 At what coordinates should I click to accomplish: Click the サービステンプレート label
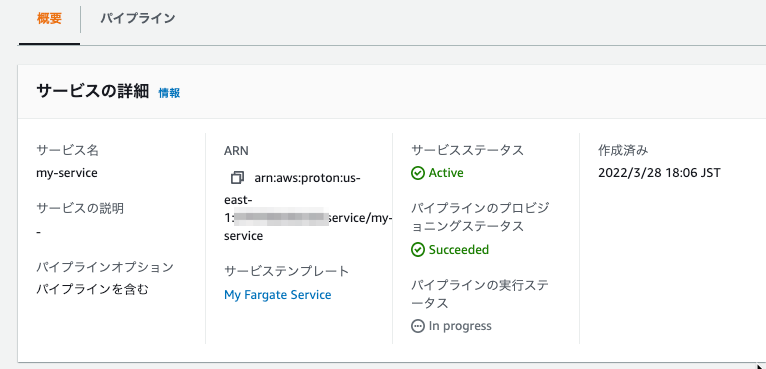coord(287,271)
